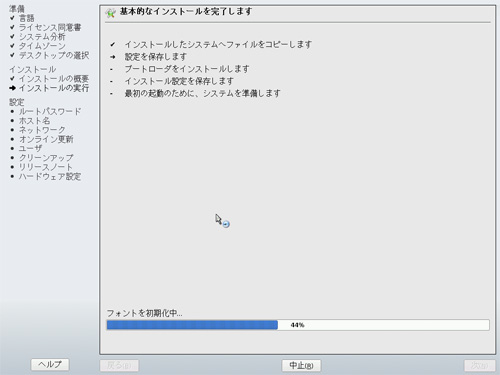Screen dimensions: 500x375
Task: Click the インストール section heading
Action: (32, 69)
